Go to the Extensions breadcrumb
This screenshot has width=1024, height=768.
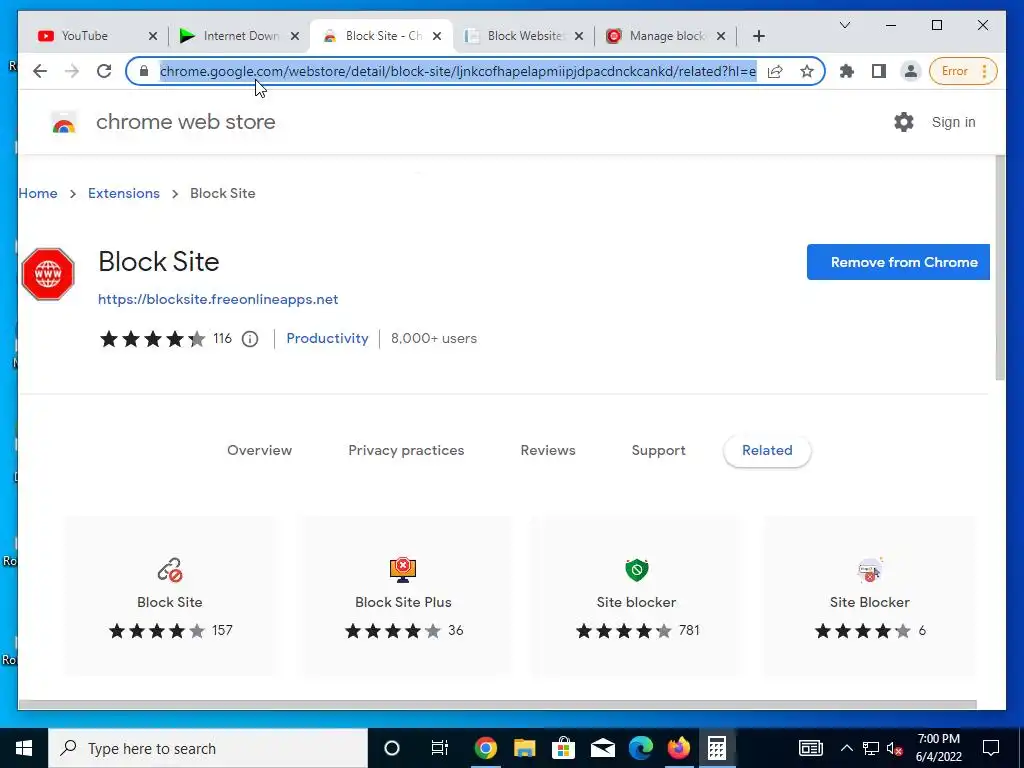tap(124, 193)
